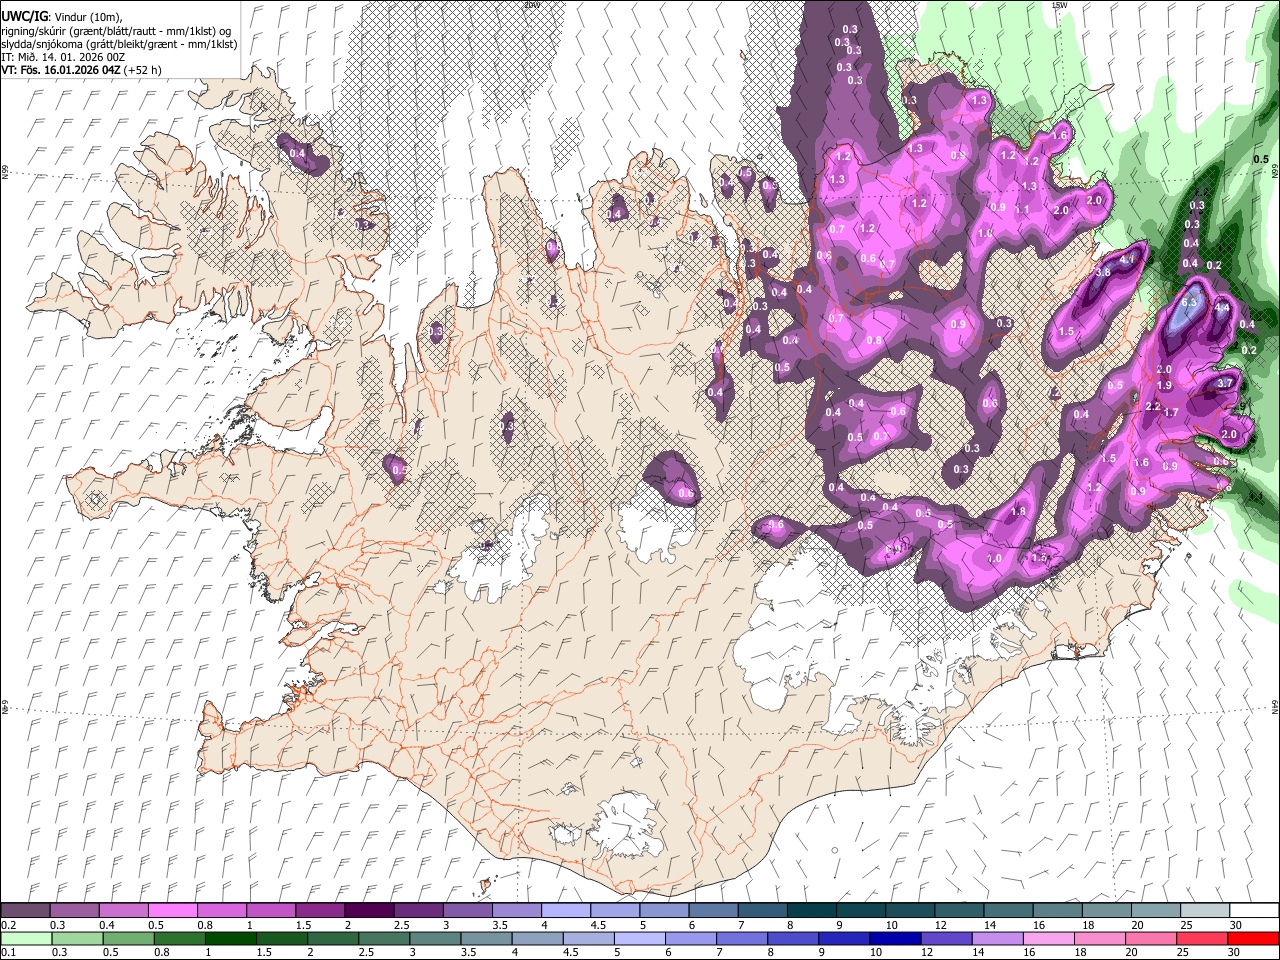Select the 0.5 bright pink swatch in snow legend

173,910
